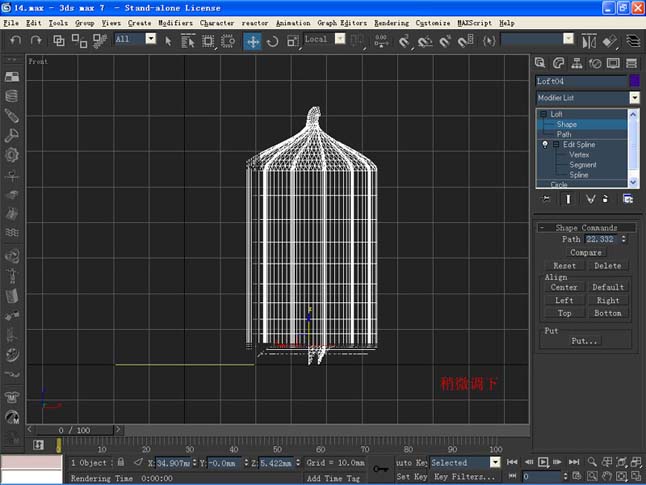Collapse the Loft tree node
Viewport: 646px width, 485px height.
[545, 114]
